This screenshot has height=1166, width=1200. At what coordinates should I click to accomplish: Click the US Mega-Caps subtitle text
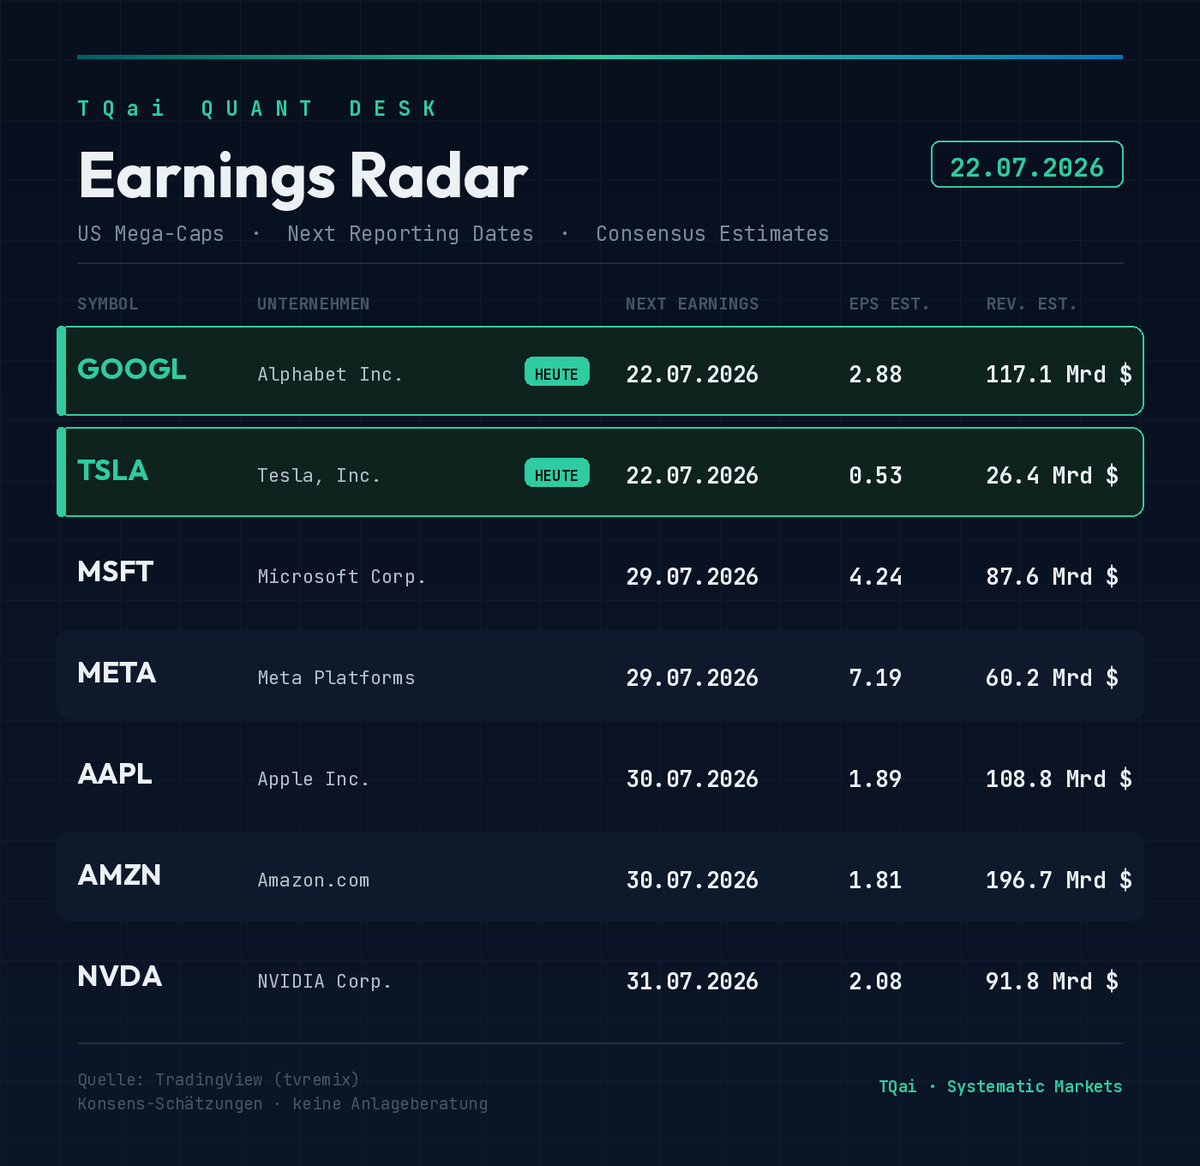point(151,234)
